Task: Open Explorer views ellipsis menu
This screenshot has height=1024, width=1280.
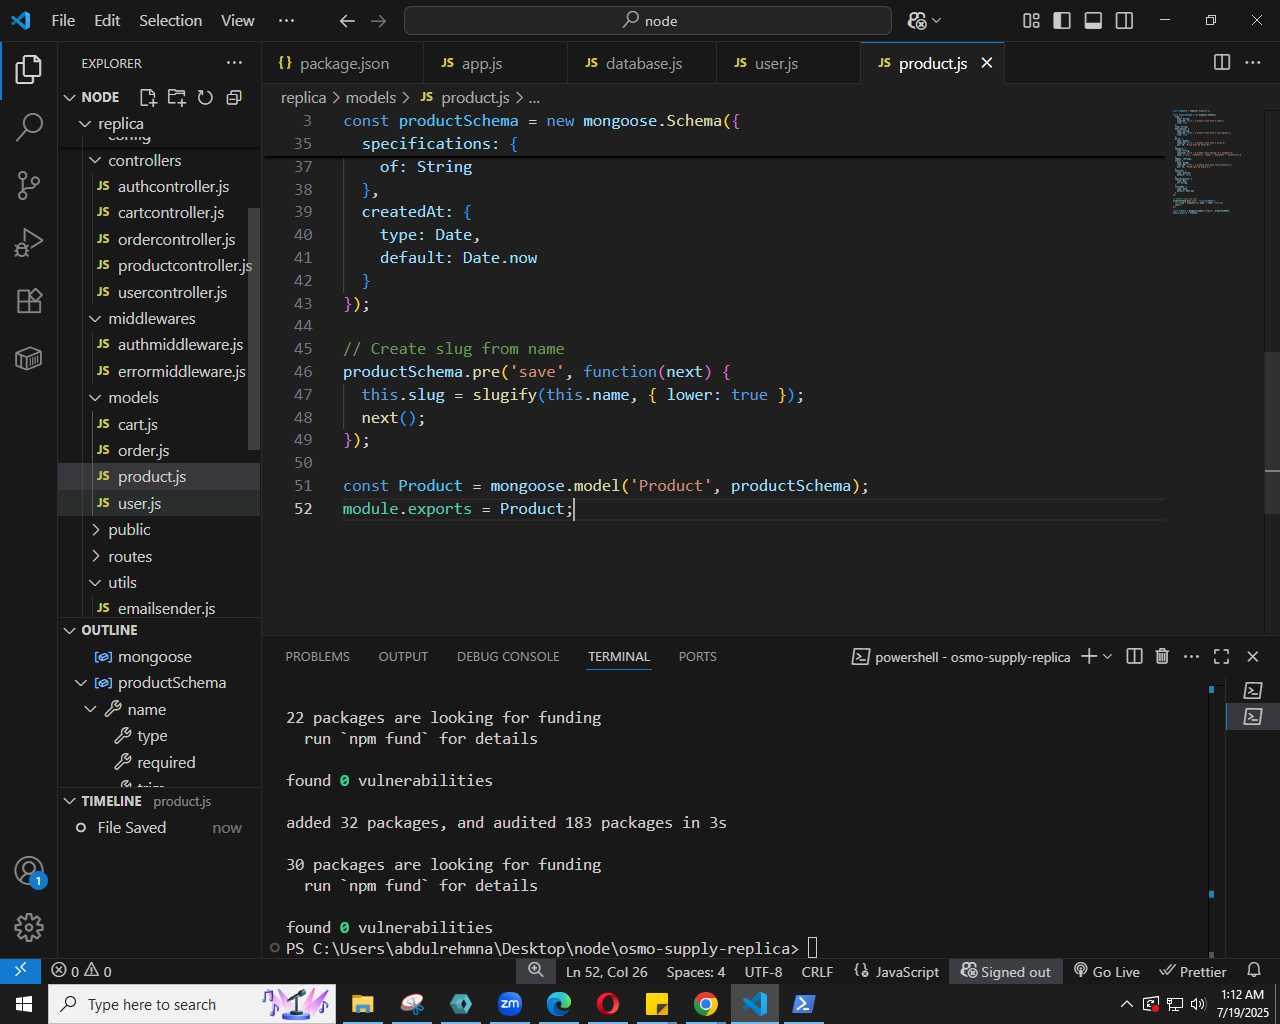Action: click(234, 62)
